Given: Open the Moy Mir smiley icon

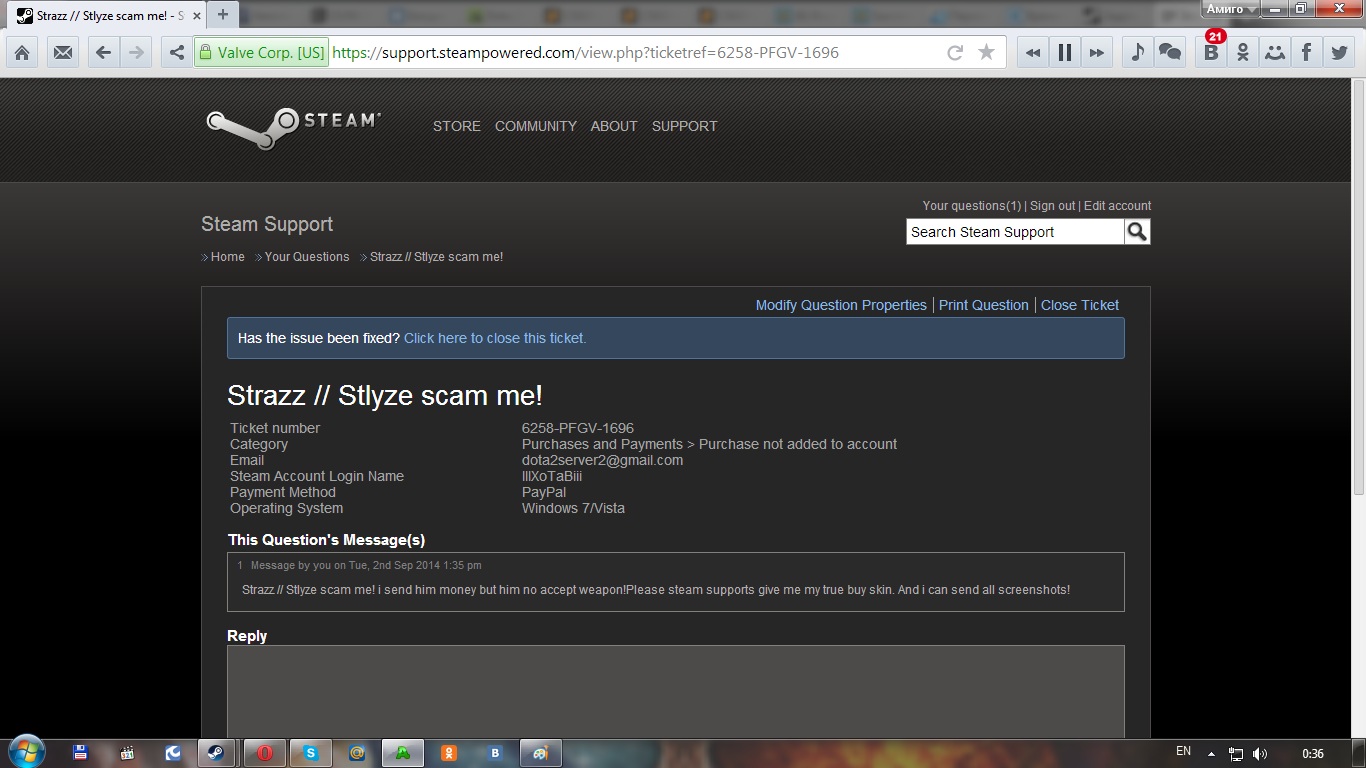Looking at the screenshot, I should 1275,53.
